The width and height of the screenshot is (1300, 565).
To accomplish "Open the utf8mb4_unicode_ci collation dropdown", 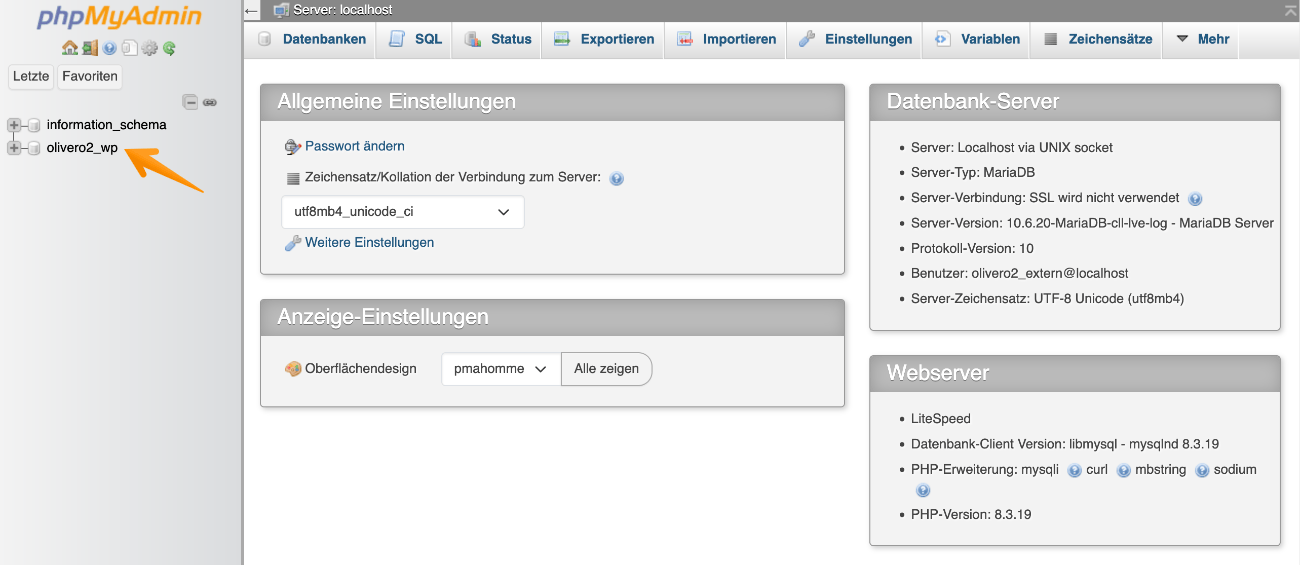I will 403,212.
